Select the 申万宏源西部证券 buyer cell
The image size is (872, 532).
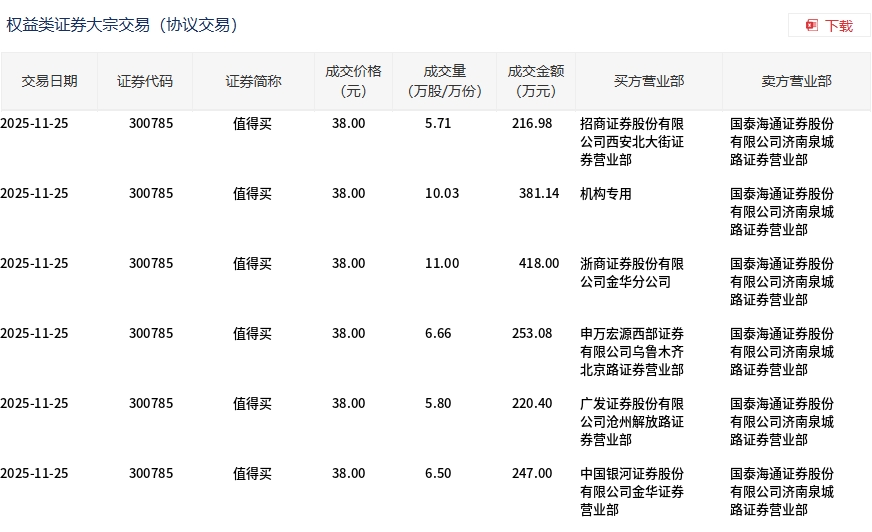[632, 351]
